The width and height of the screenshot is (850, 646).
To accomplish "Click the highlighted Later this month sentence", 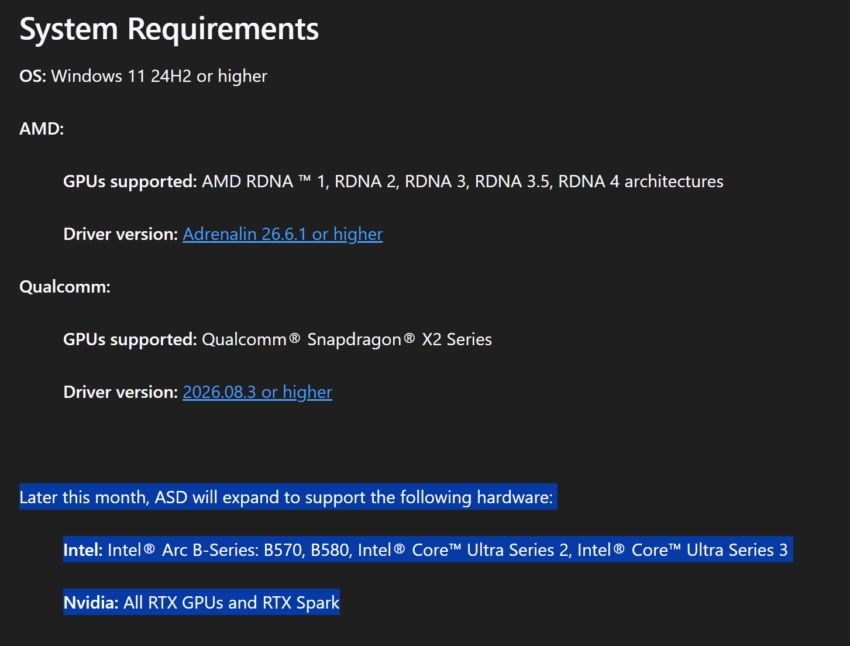I will pyautogui.click(x=286, y=497).
